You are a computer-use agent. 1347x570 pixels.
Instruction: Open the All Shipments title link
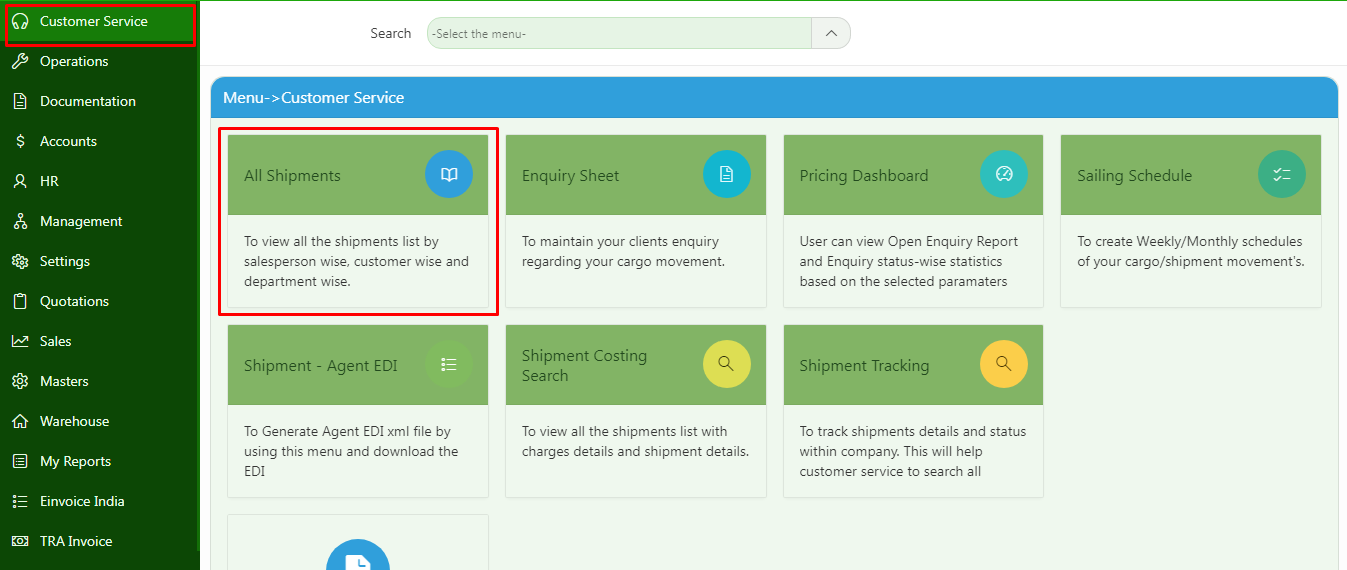292,176
